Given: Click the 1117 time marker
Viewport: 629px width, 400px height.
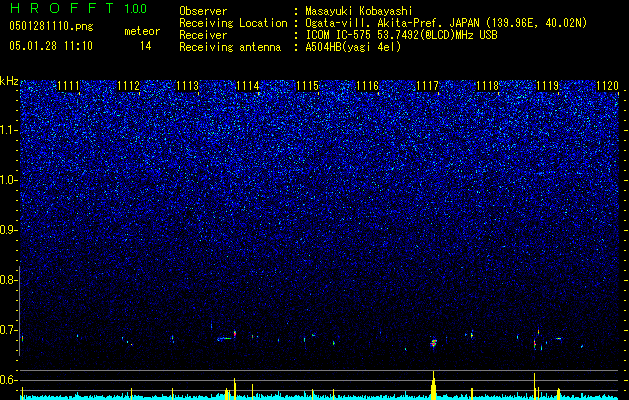Looking at the screenshot, I should [428, 86].
